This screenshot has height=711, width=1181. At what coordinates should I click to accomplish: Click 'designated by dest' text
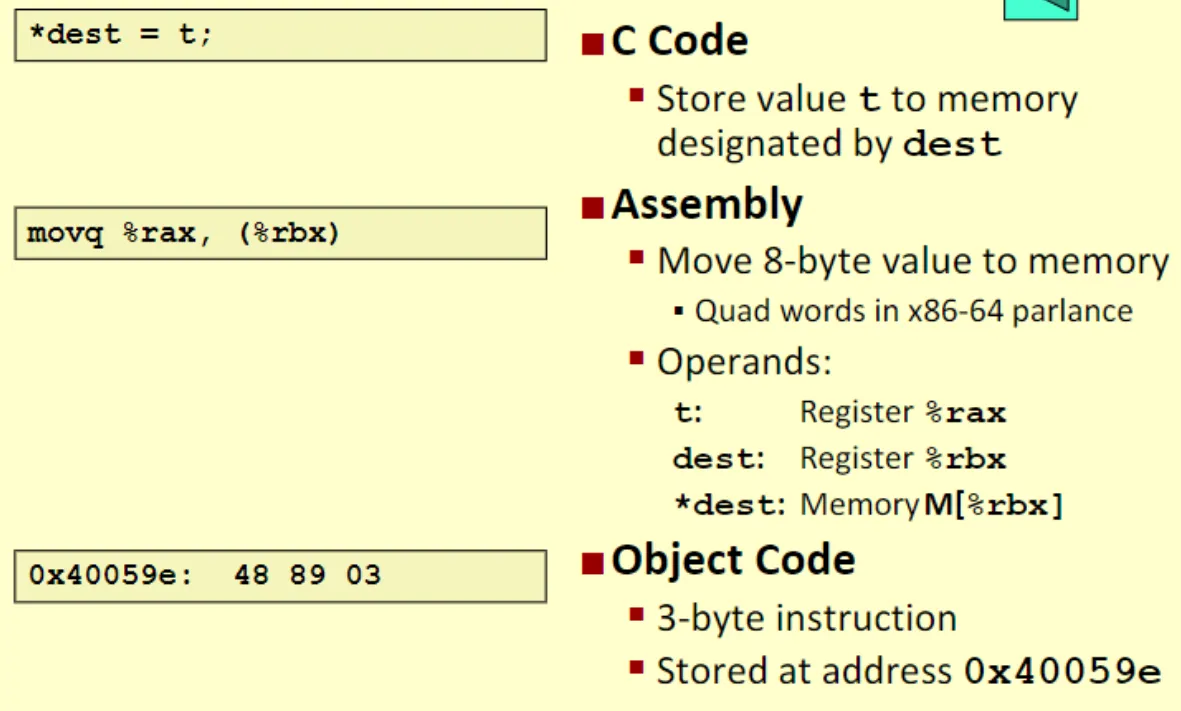829,144
